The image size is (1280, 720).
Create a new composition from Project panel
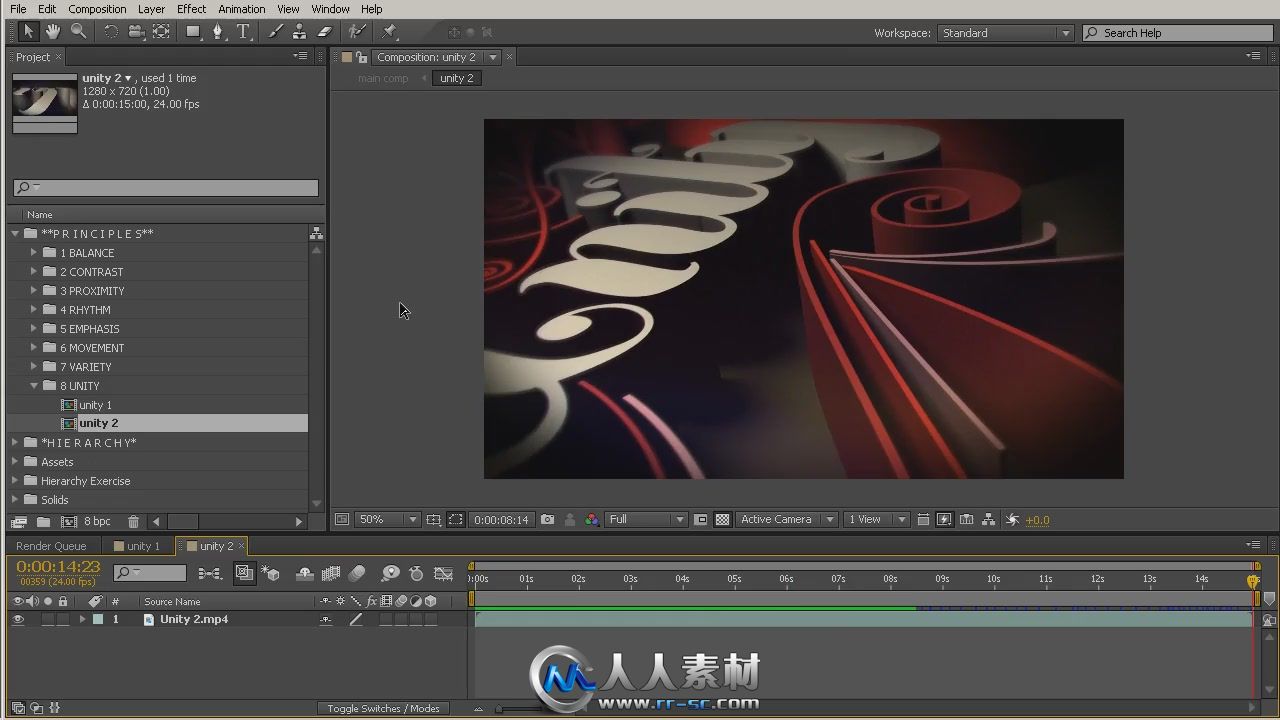pyautogui.click(x=69, y=521)
